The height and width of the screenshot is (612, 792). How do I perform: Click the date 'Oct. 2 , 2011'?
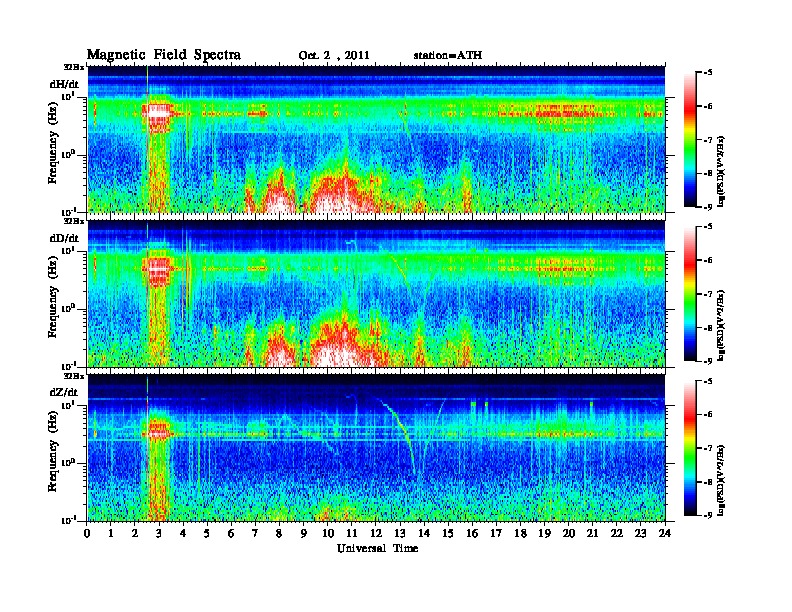[334, 56]
